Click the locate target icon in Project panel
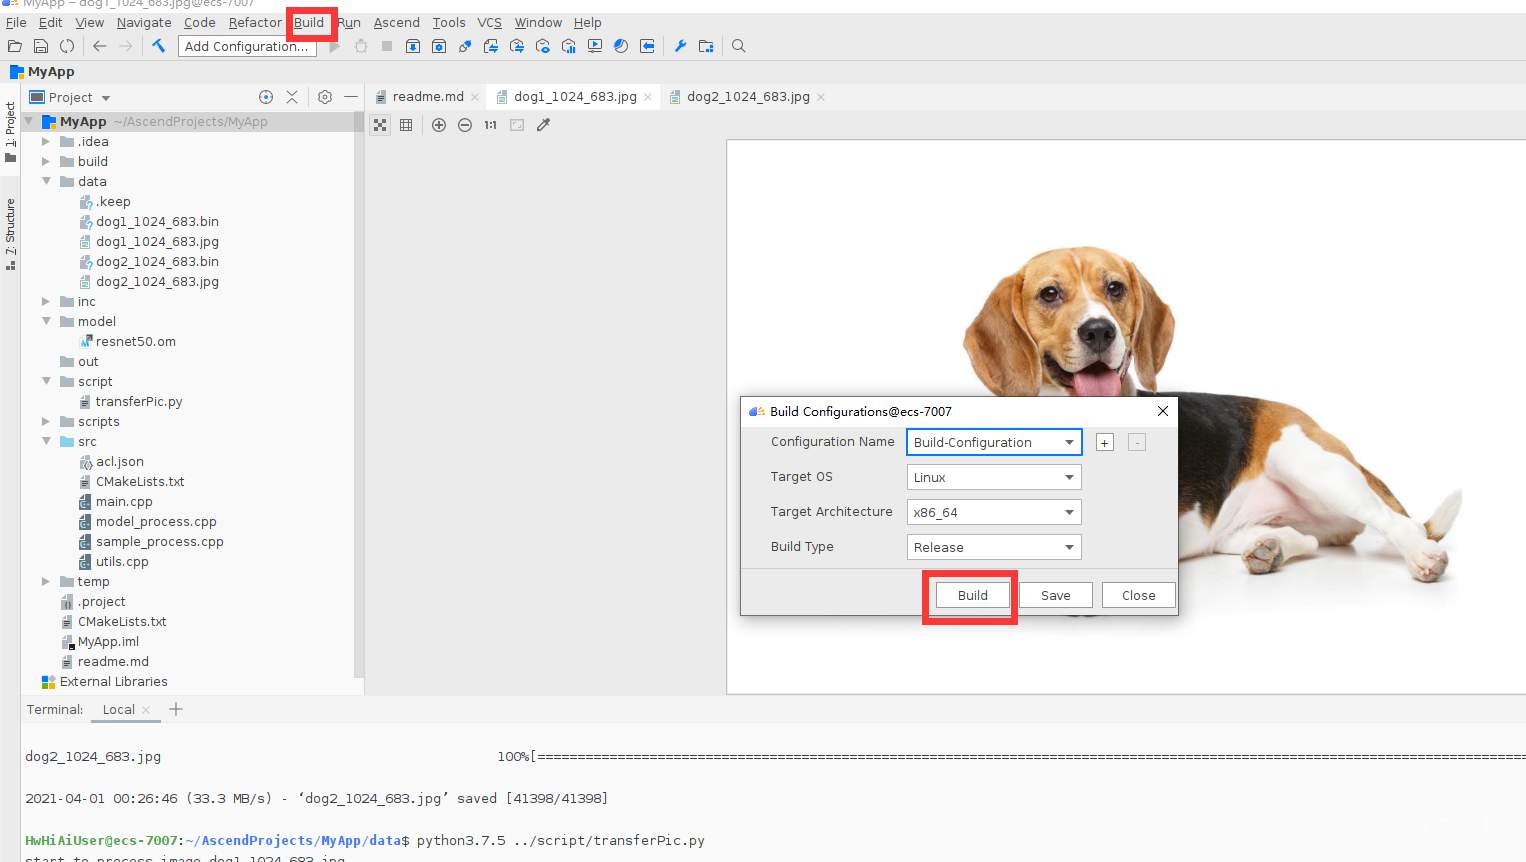The width and height of the screenshot is (1526, 862). coord(266,97)
